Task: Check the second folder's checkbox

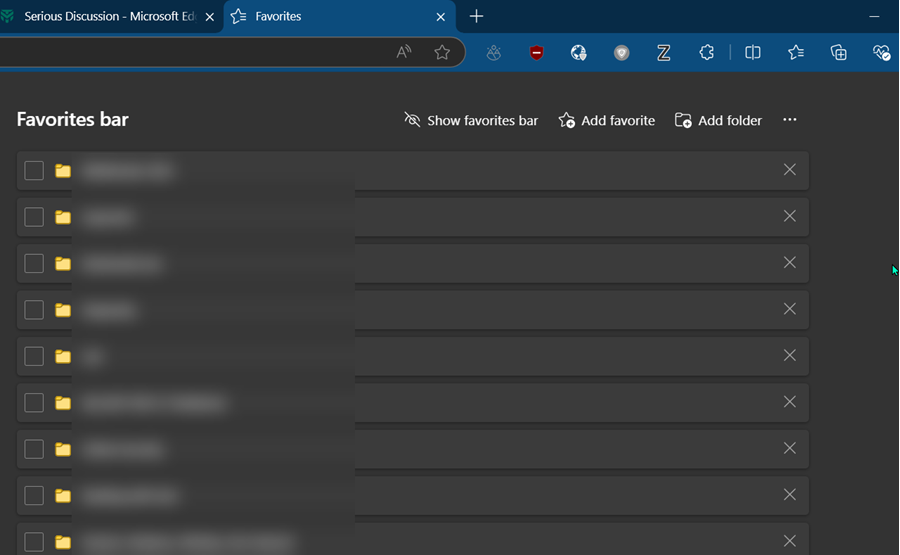Action: (34, 217)
